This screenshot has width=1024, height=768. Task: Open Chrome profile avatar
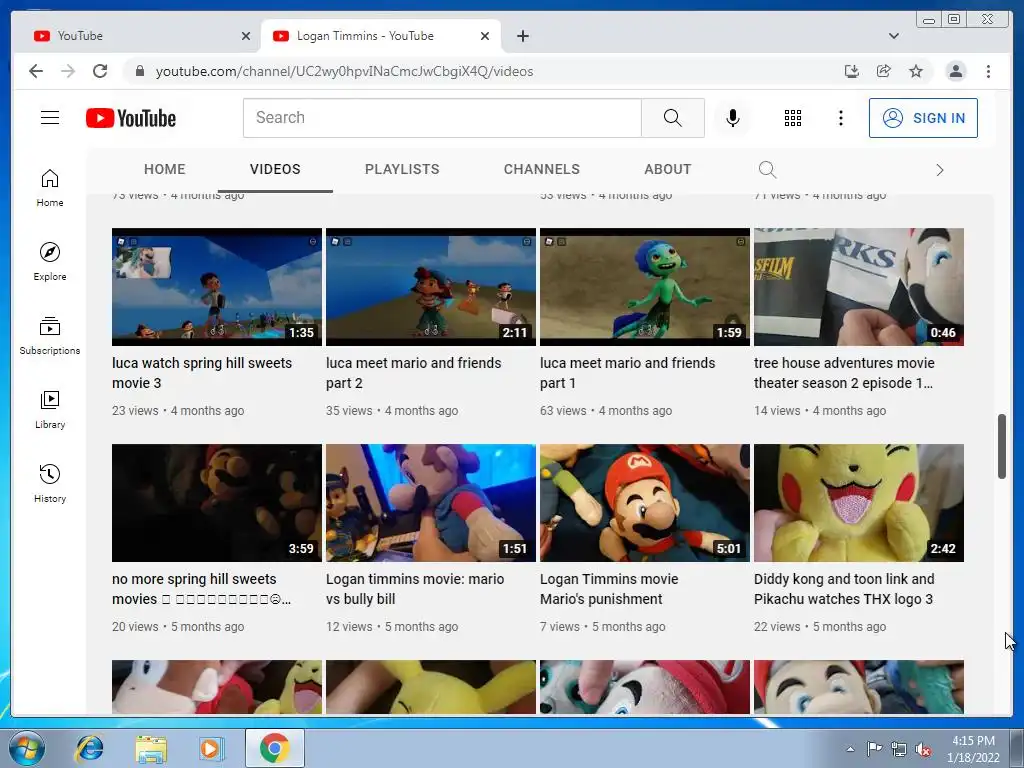(955, 71)
